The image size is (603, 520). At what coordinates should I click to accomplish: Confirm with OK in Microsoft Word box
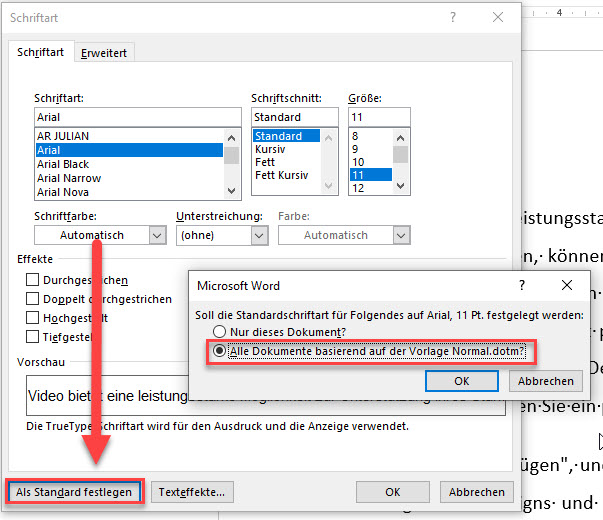(x=462, y=381)
